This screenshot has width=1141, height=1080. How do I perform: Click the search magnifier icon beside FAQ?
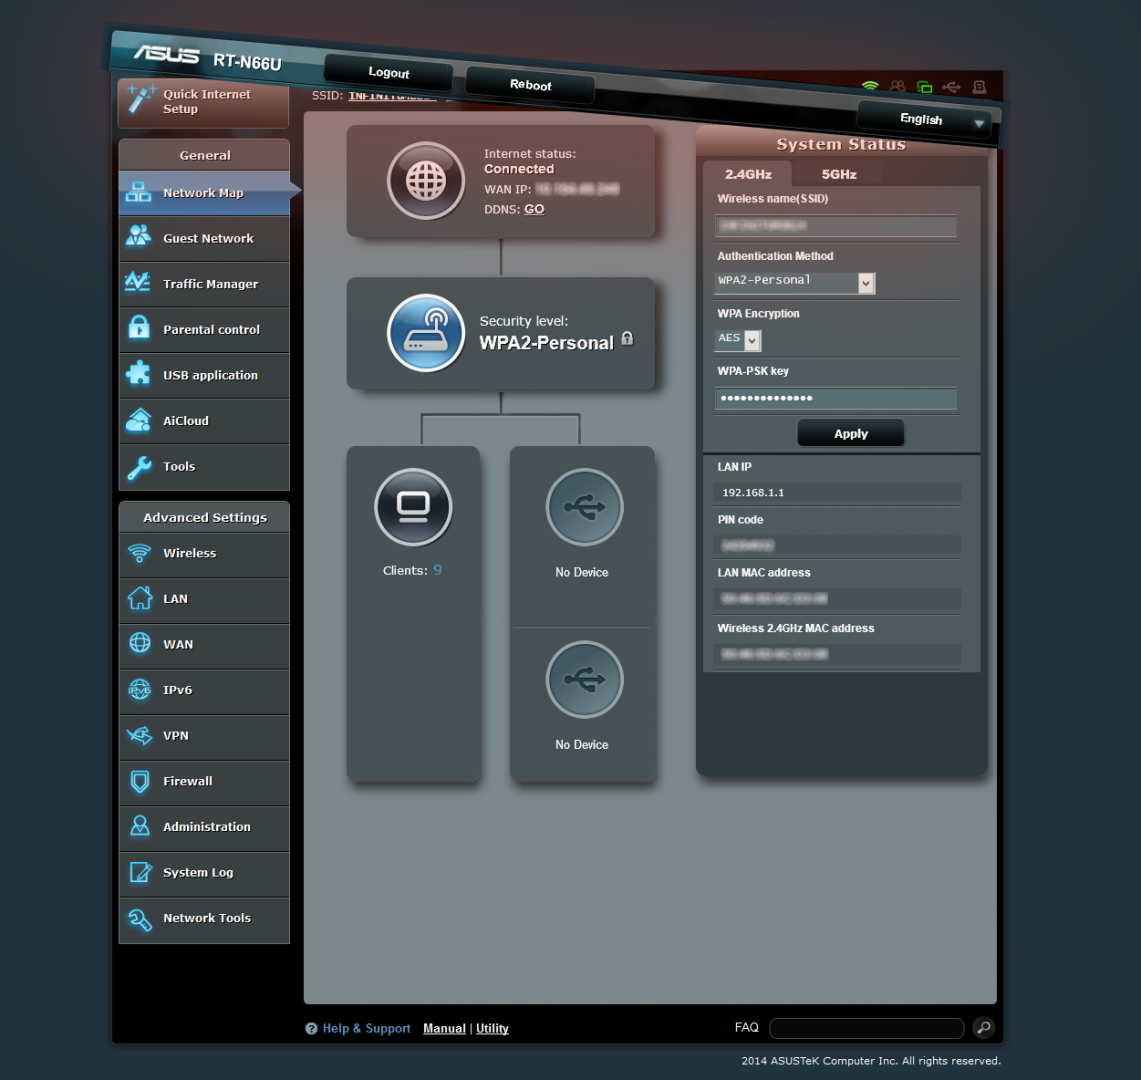click(983, 1028)
